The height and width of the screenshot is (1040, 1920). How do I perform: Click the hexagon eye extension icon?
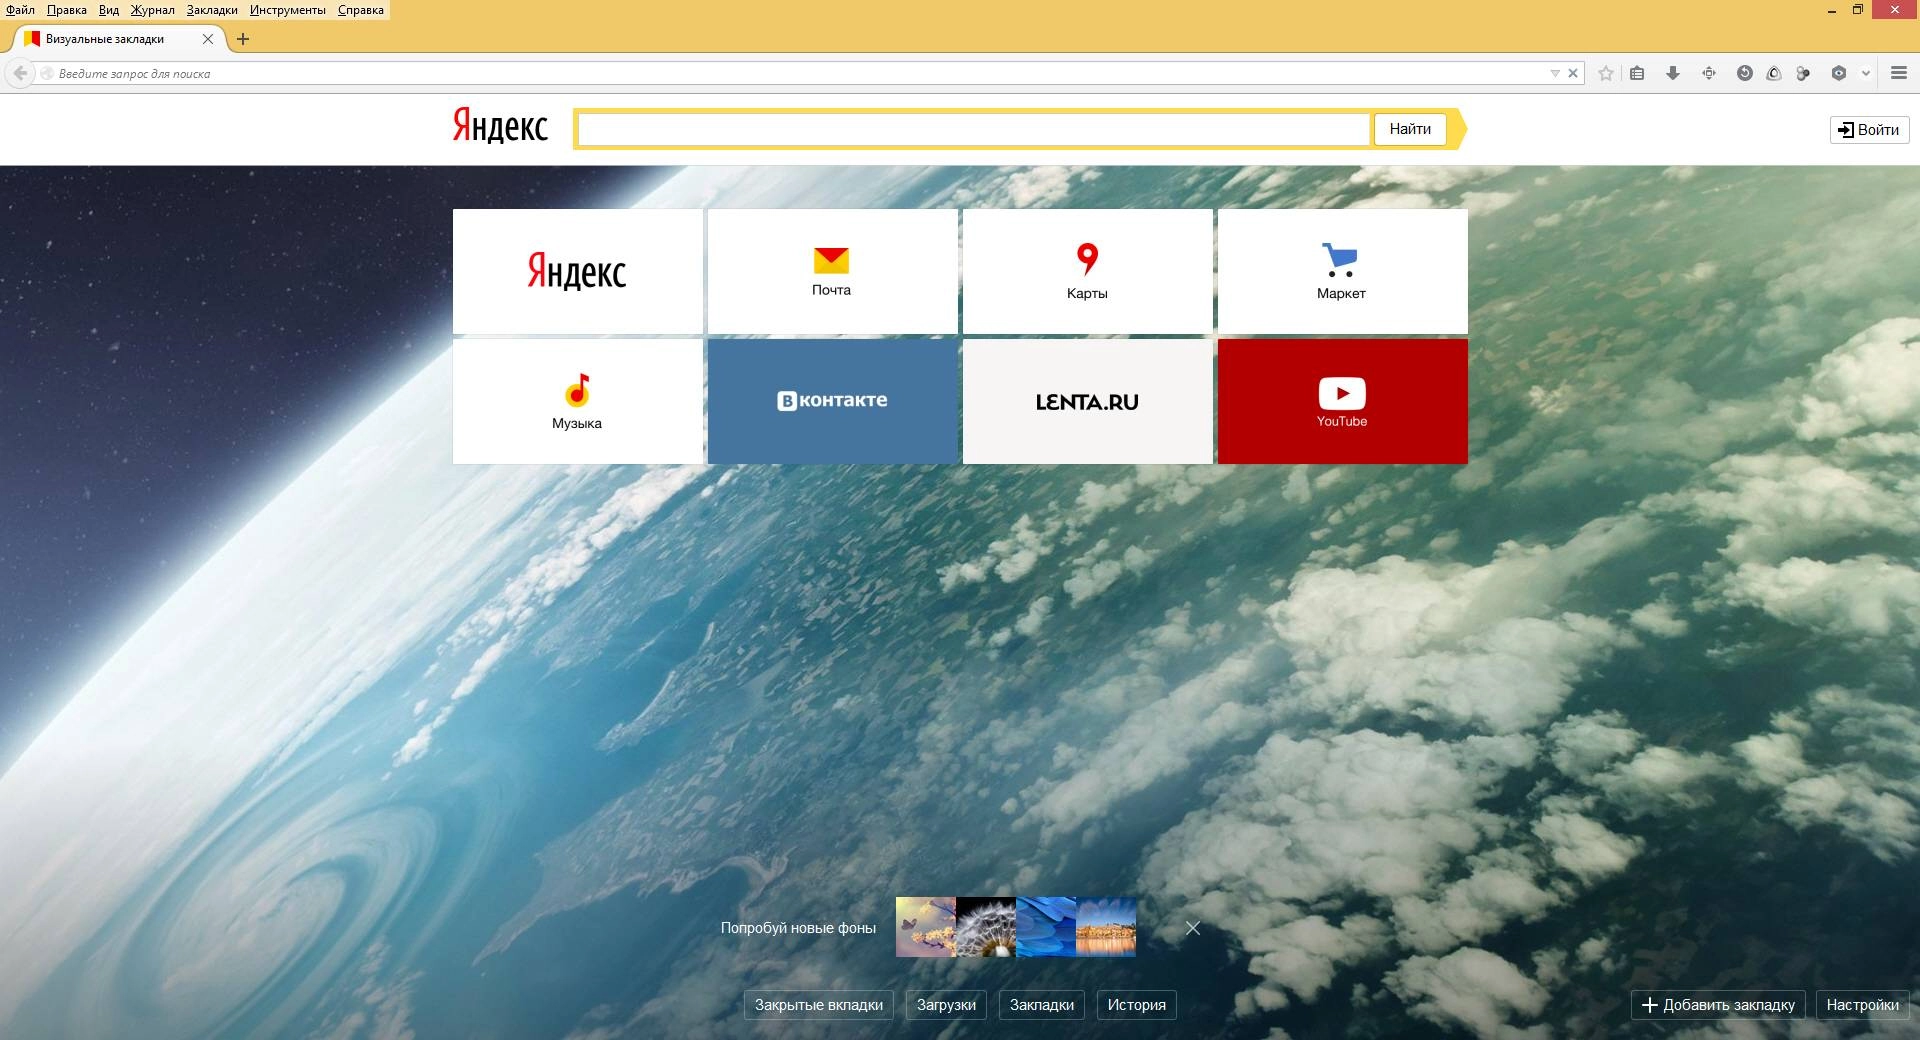pyautogui.click(x=1838, y=73)
